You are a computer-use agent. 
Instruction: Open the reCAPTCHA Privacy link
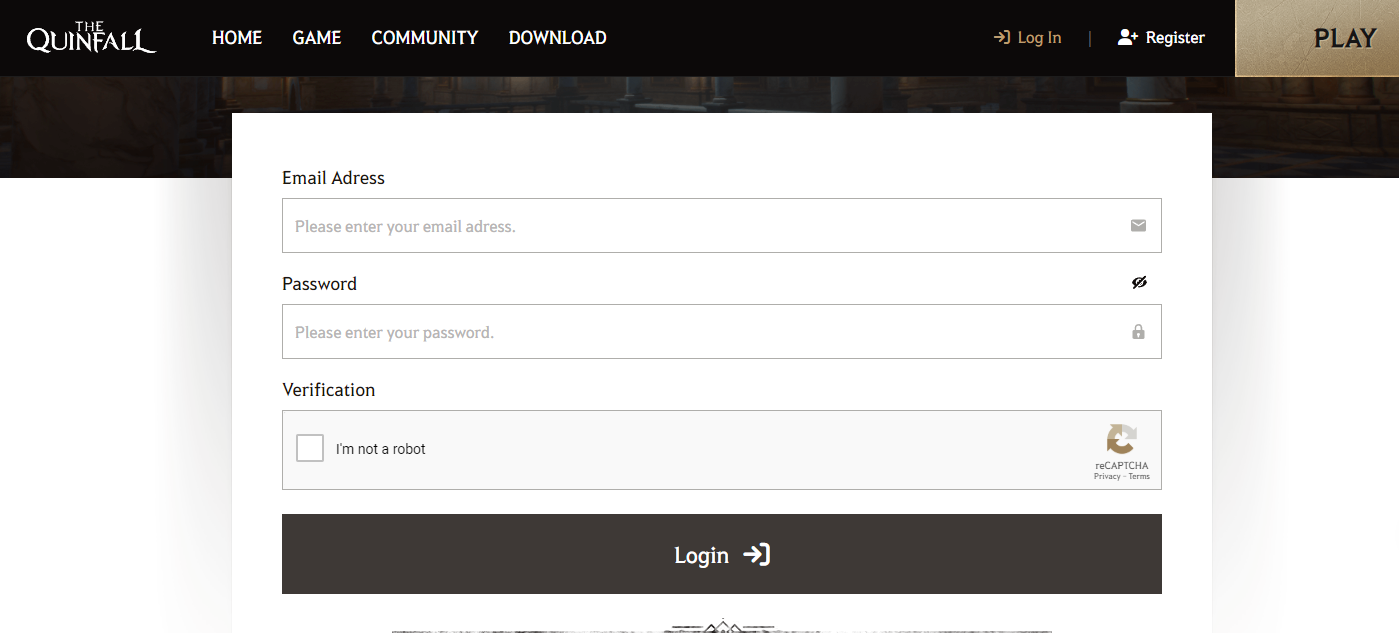coord(1107,477)
